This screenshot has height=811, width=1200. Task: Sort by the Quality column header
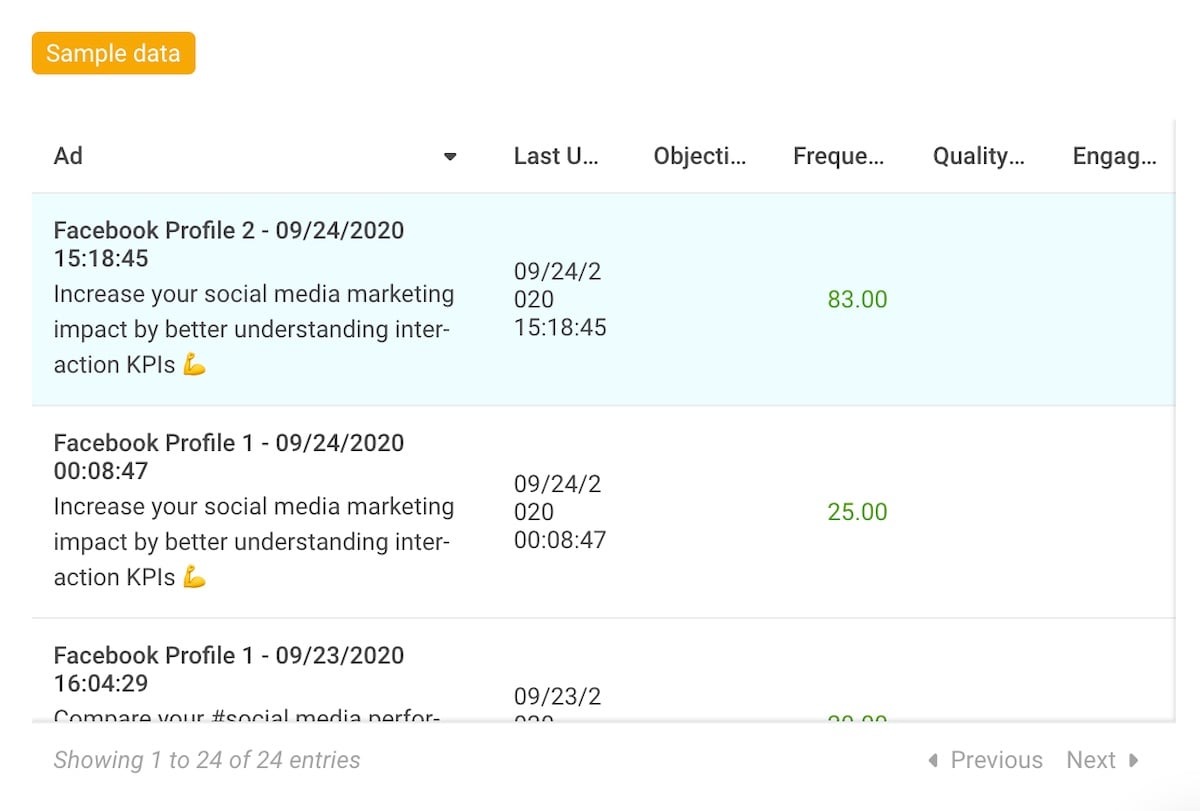point(976,156)
